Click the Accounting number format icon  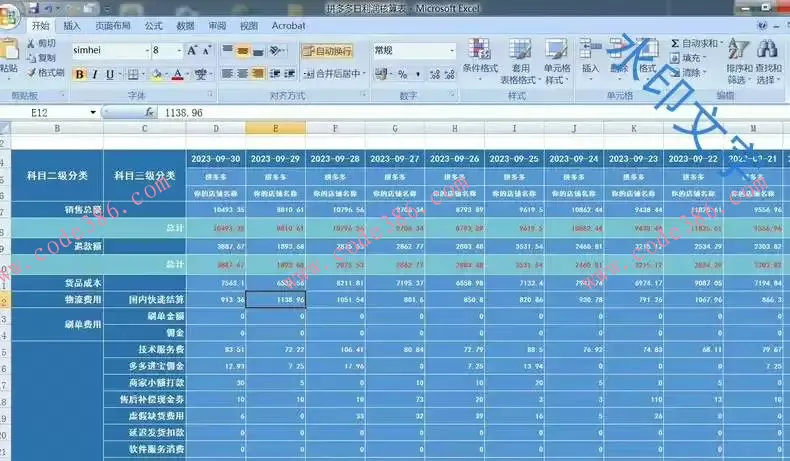382,74
